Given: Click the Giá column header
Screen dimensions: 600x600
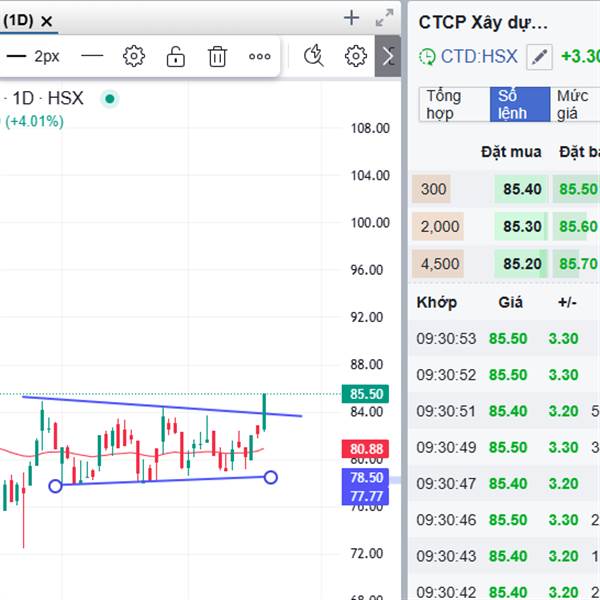Looking at the screenshot, I should [510, 302].
